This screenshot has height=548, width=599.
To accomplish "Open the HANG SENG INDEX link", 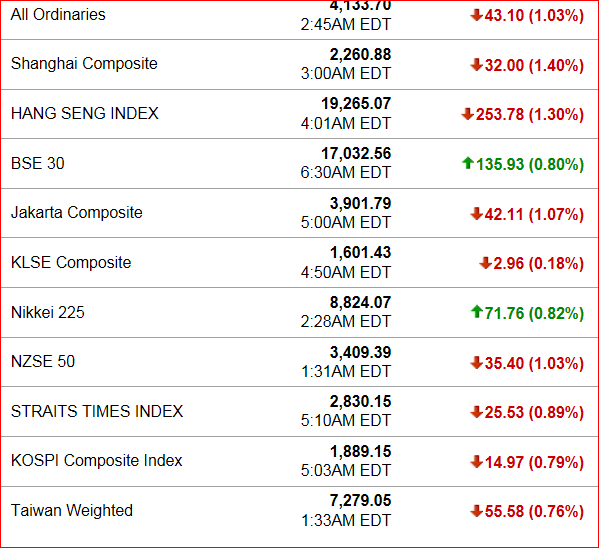I will (x=84, y=113).
